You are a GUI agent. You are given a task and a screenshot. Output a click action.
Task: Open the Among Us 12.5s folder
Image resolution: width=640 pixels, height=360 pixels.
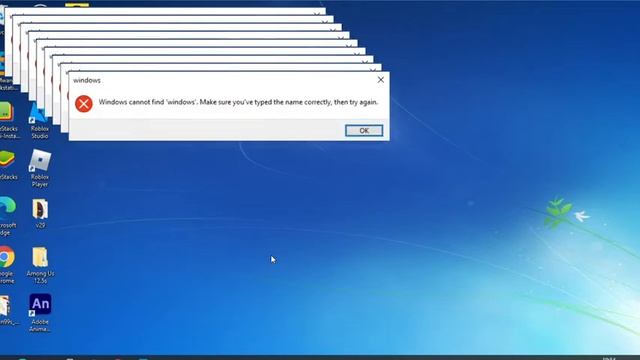pos(40,265)
